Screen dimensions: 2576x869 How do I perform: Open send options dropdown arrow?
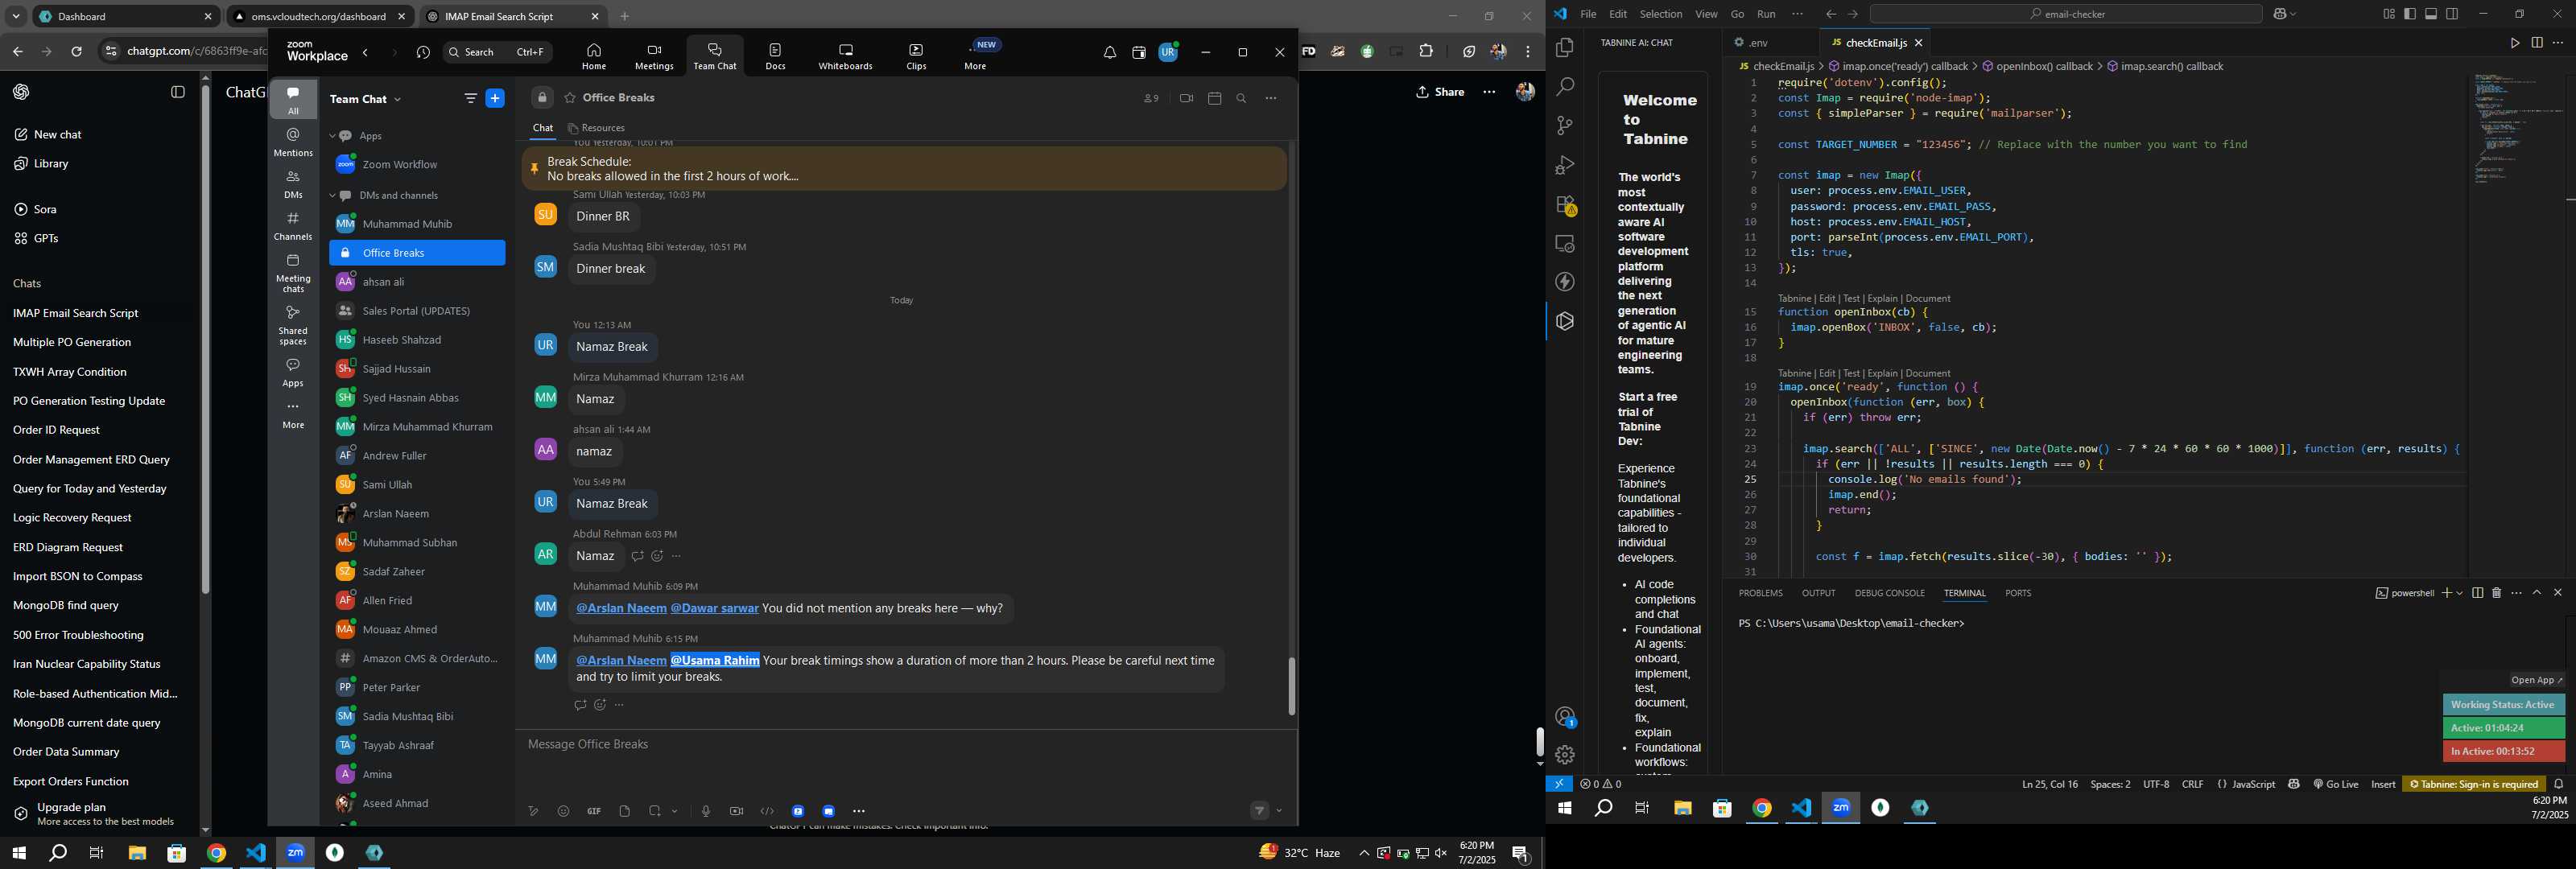point(1279,811)
